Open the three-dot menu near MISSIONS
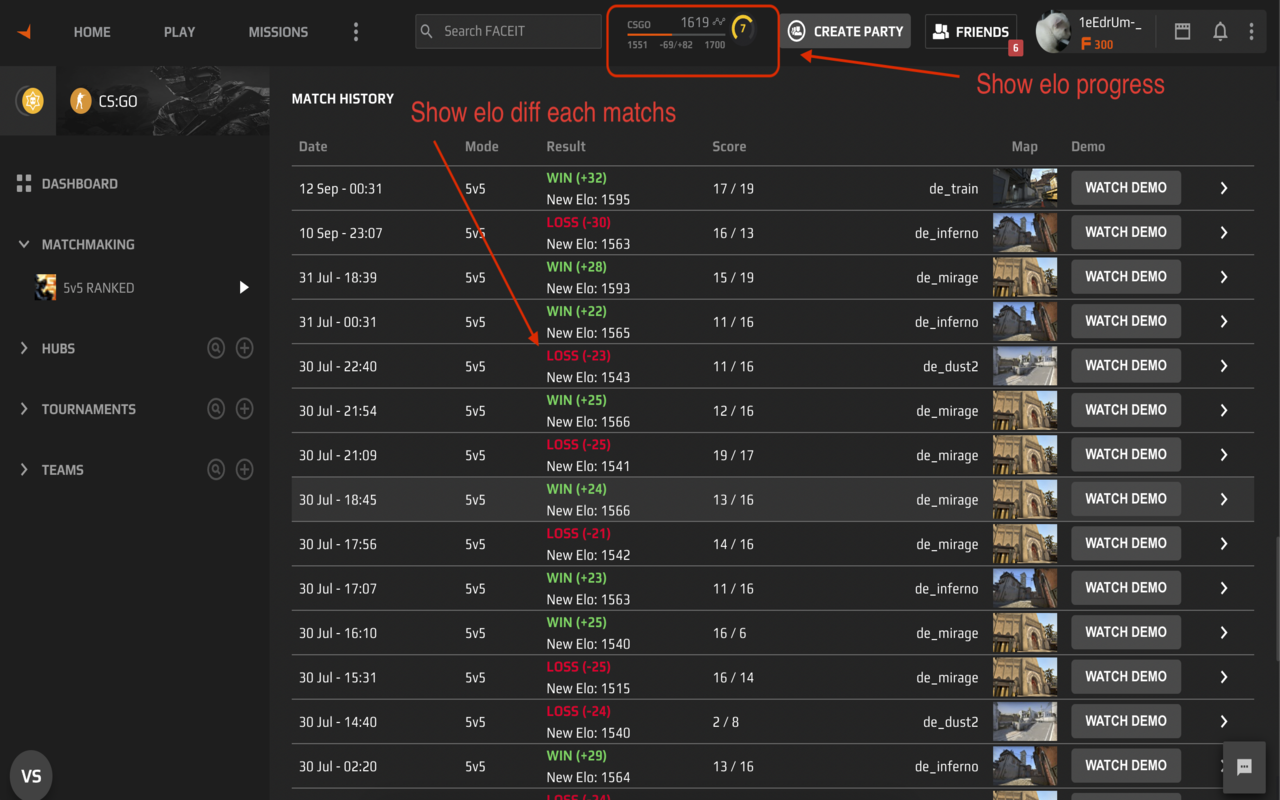The image size is (1280, 800). [x=356, y=31]
